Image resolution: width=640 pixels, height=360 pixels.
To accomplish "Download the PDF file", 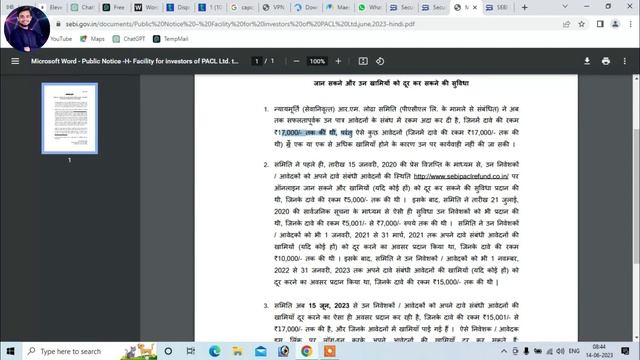I will click(x=587, y=61).
